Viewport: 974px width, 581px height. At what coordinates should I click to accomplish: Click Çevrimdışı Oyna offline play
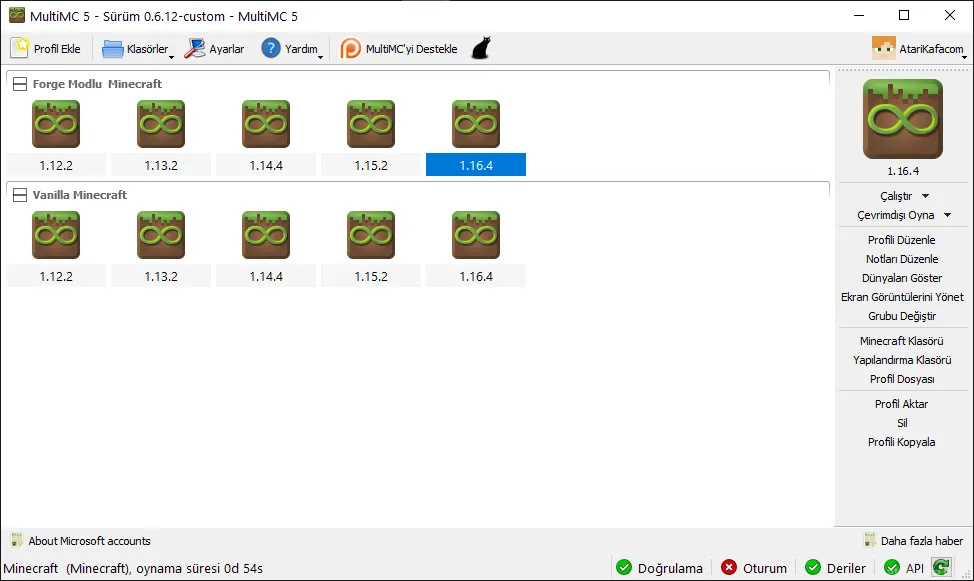[895, 215]
